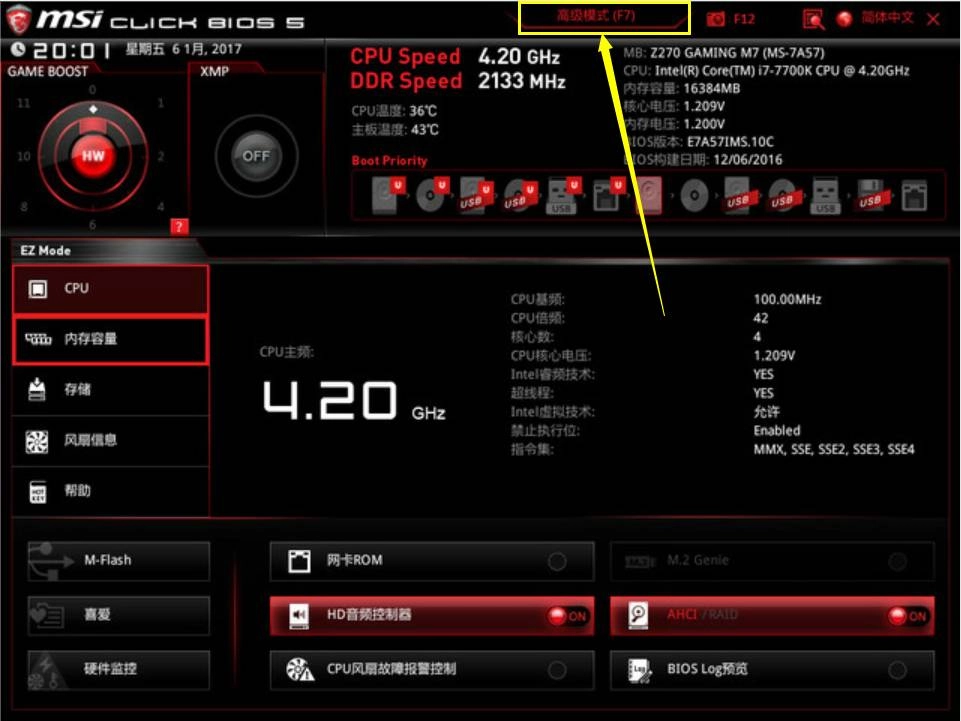Select the highlighted legacy hard disk boot device

649,195
